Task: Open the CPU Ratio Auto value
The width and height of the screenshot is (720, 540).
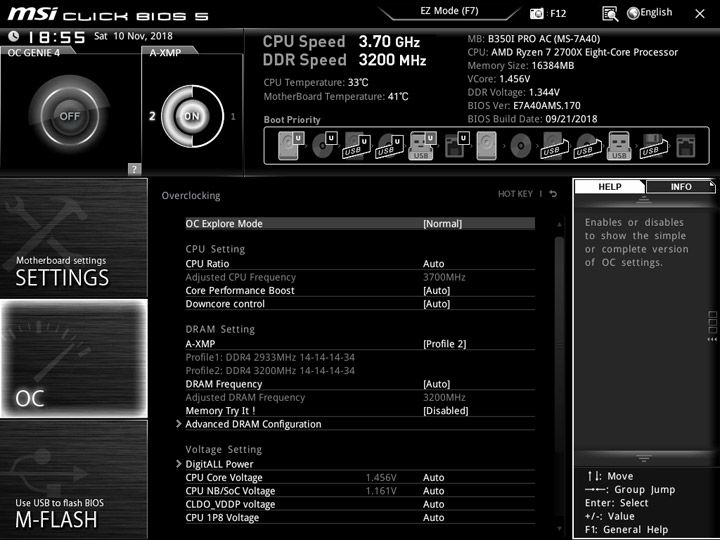Action: pyautogui.click(x=433, y=264)
